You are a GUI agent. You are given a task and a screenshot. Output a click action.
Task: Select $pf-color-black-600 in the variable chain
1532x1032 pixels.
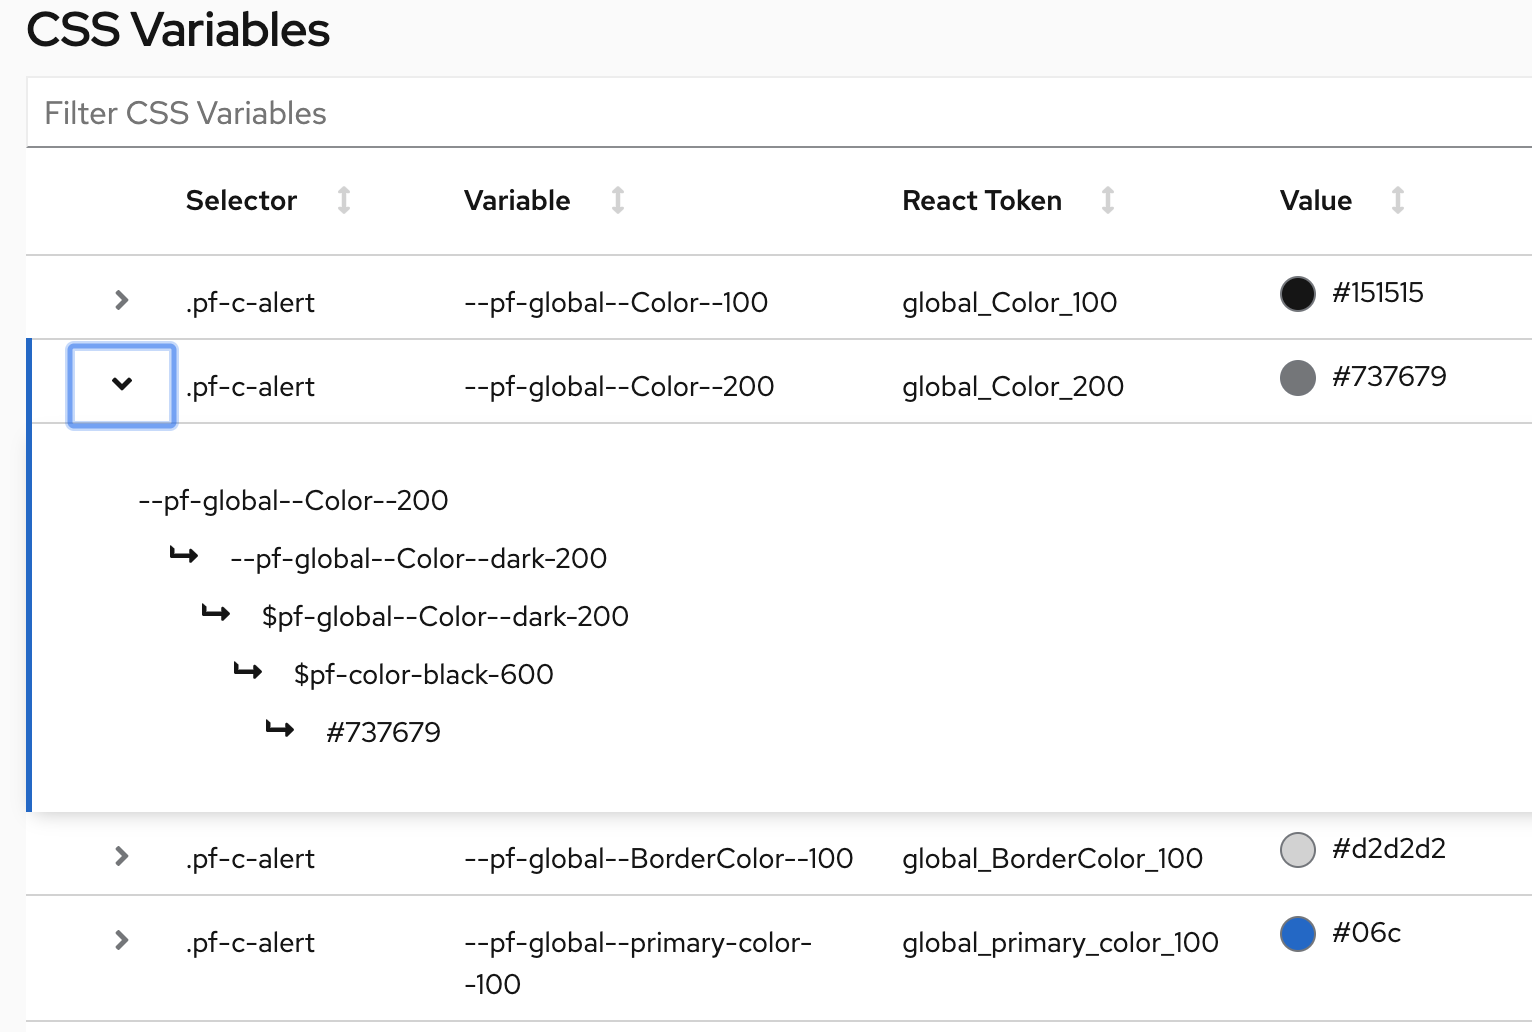[423, 675]
